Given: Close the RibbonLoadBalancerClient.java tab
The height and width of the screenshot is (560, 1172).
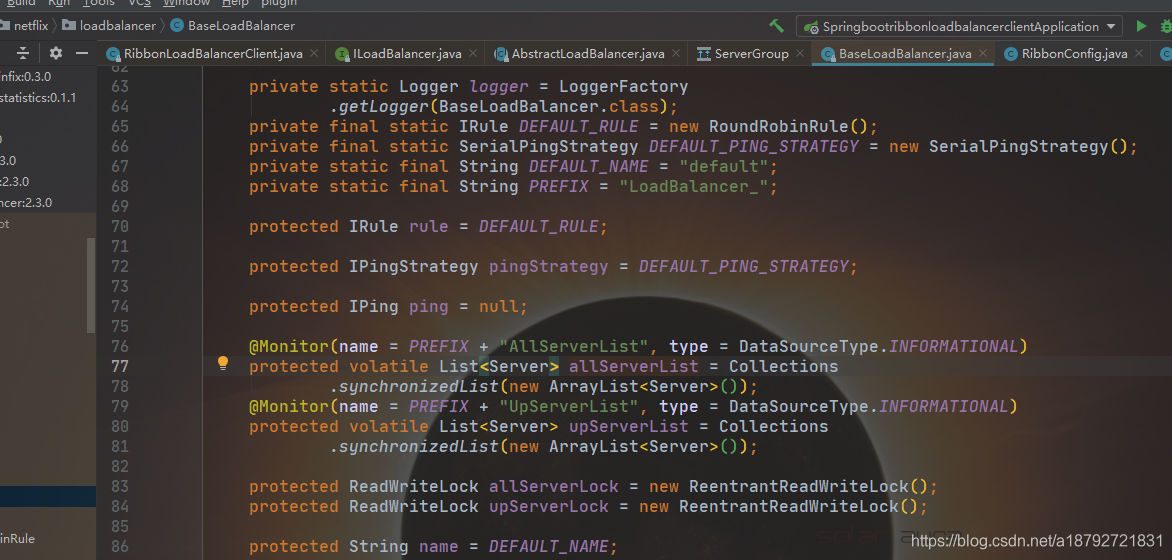Looking at the screenshot, I should [314, 53].
